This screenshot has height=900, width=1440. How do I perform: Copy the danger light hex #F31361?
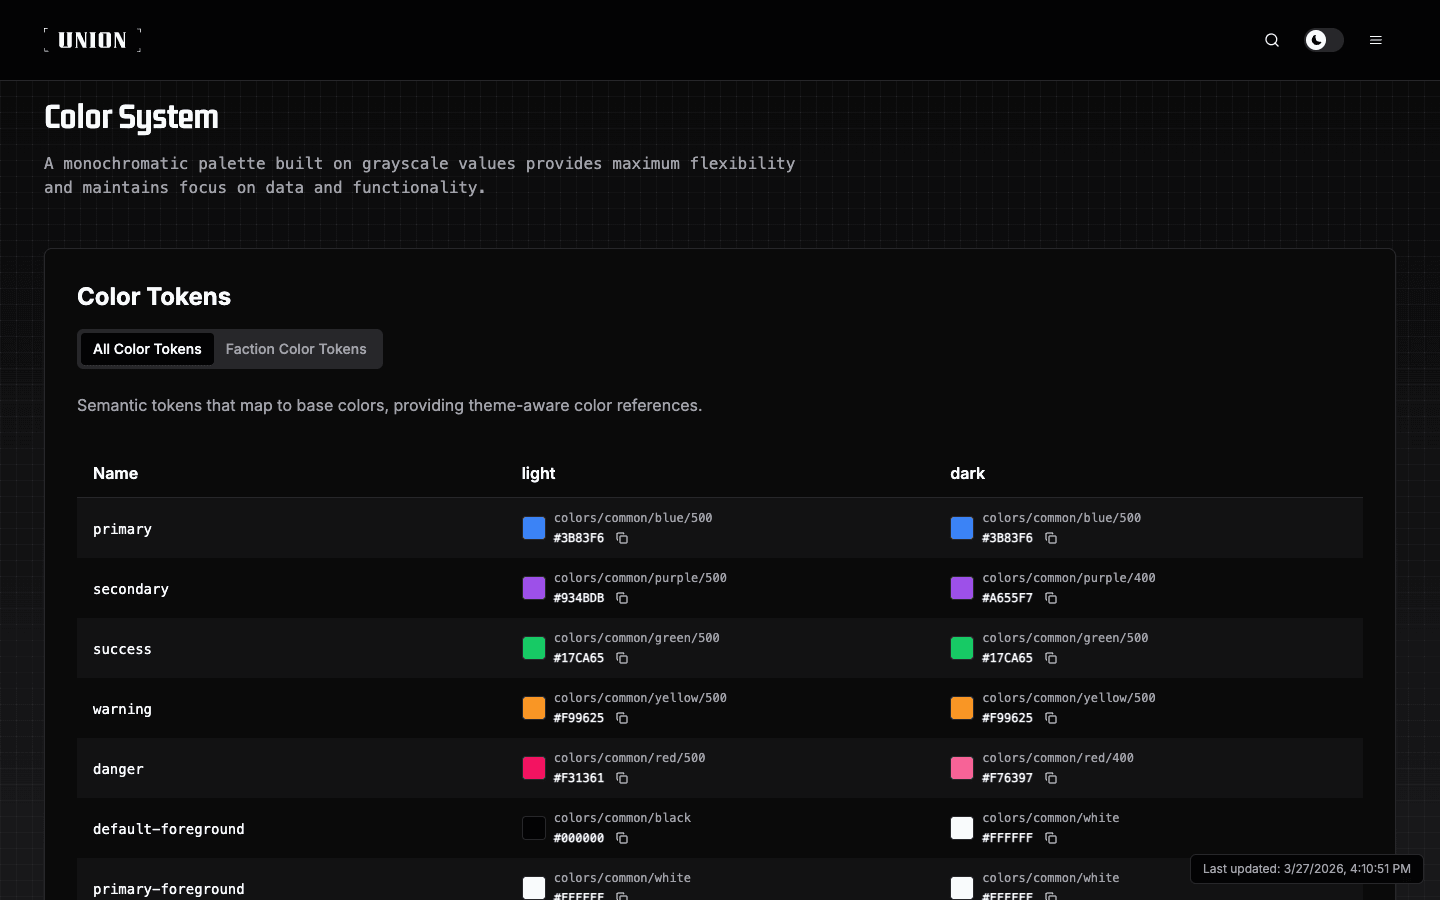click(x=621, y=778)
